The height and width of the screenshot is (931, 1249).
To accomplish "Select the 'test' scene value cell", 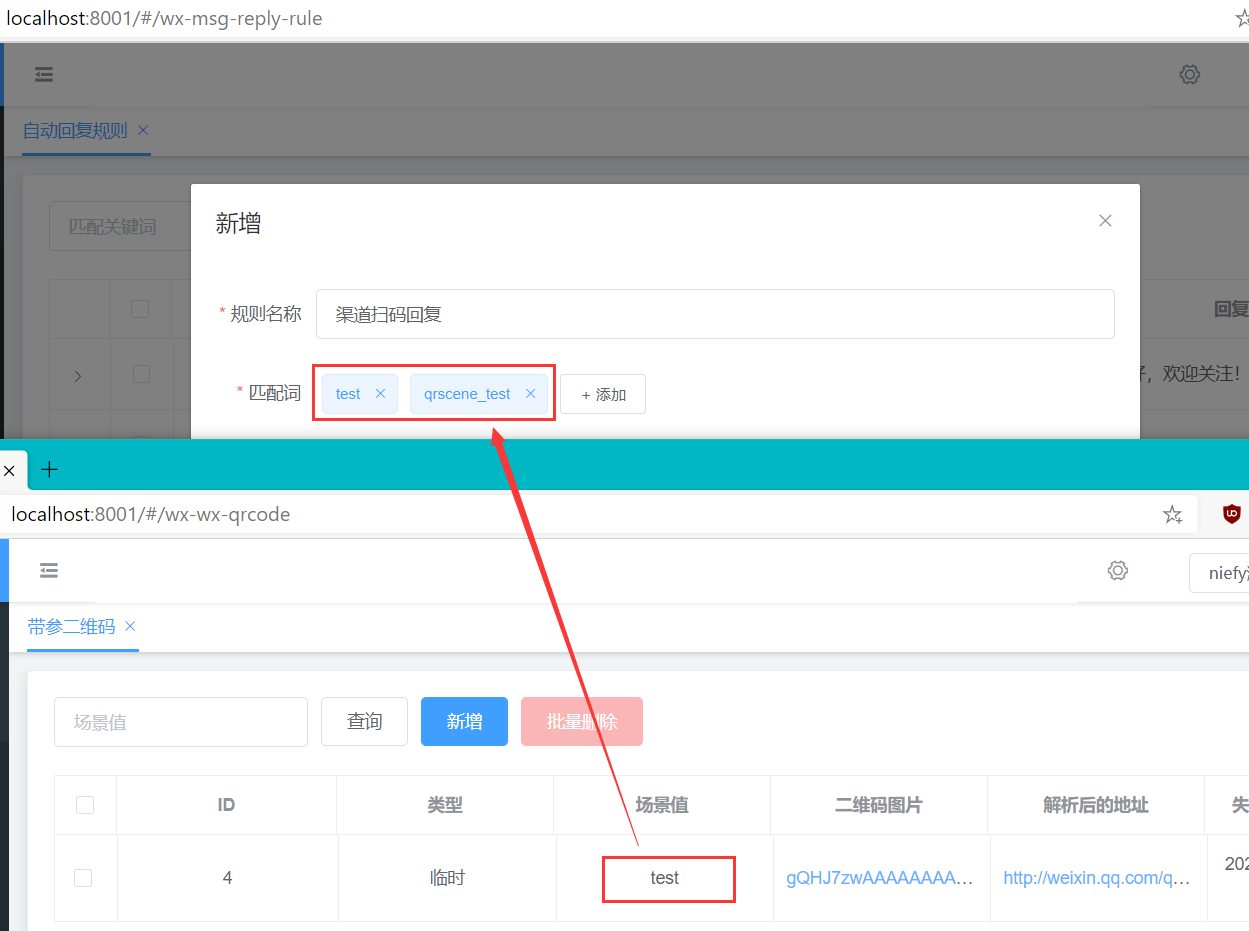I will [x=665, y=878].
